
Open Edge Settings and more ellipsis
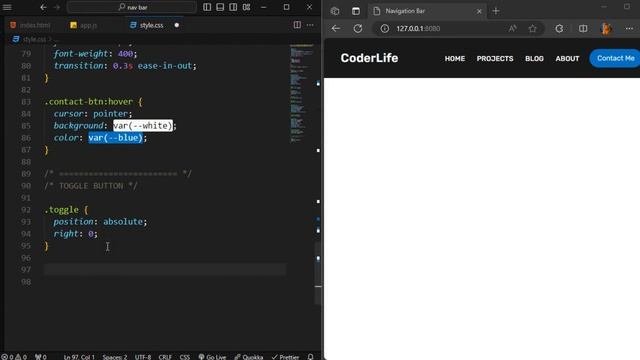coord(629,29)
